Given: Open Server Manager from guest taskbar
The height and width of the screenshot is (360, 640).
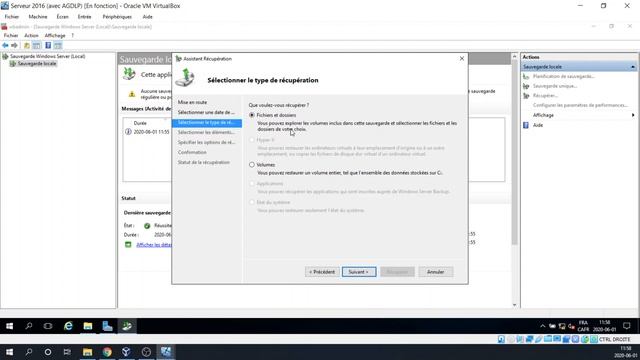Looking at the screenshot, I should [107, 326].
